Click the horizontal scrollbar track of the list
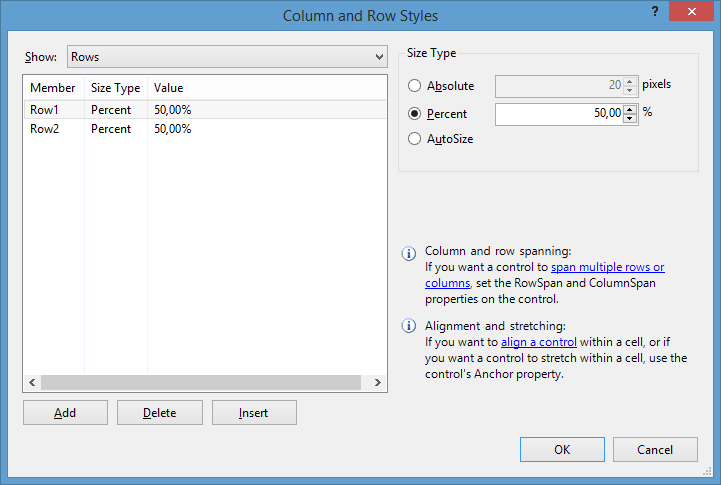721x485 pixels. click(x=201, y=382)
